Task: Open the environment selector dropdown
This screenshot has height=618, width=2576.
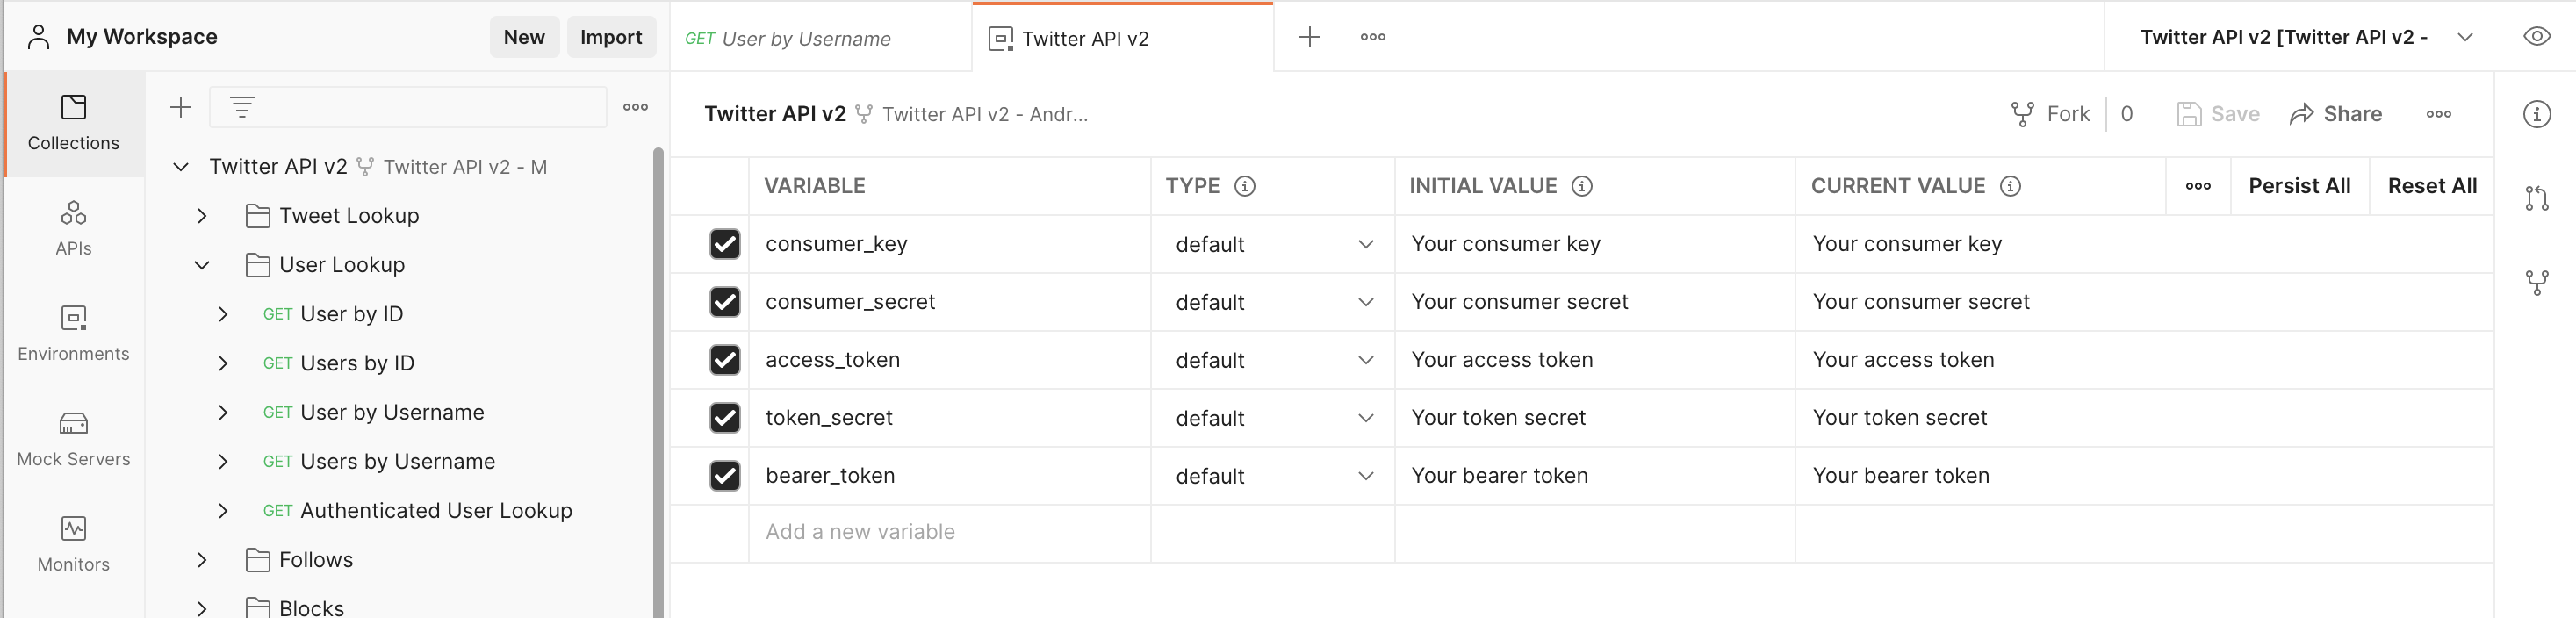Action: pyautogui.click(x=2464, y=37)
